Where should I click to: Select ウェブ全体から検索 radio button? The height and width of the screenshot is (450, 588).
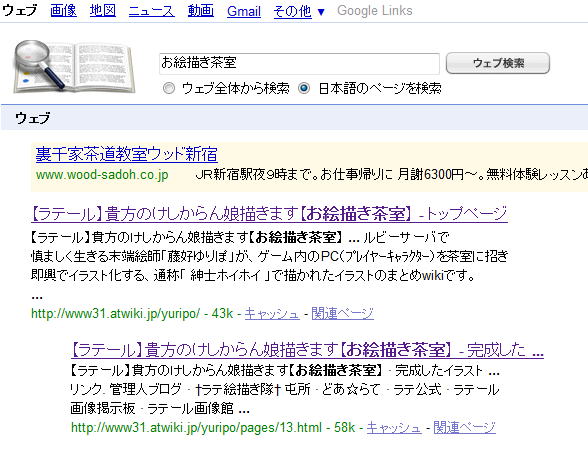click(x=169, y=88)
